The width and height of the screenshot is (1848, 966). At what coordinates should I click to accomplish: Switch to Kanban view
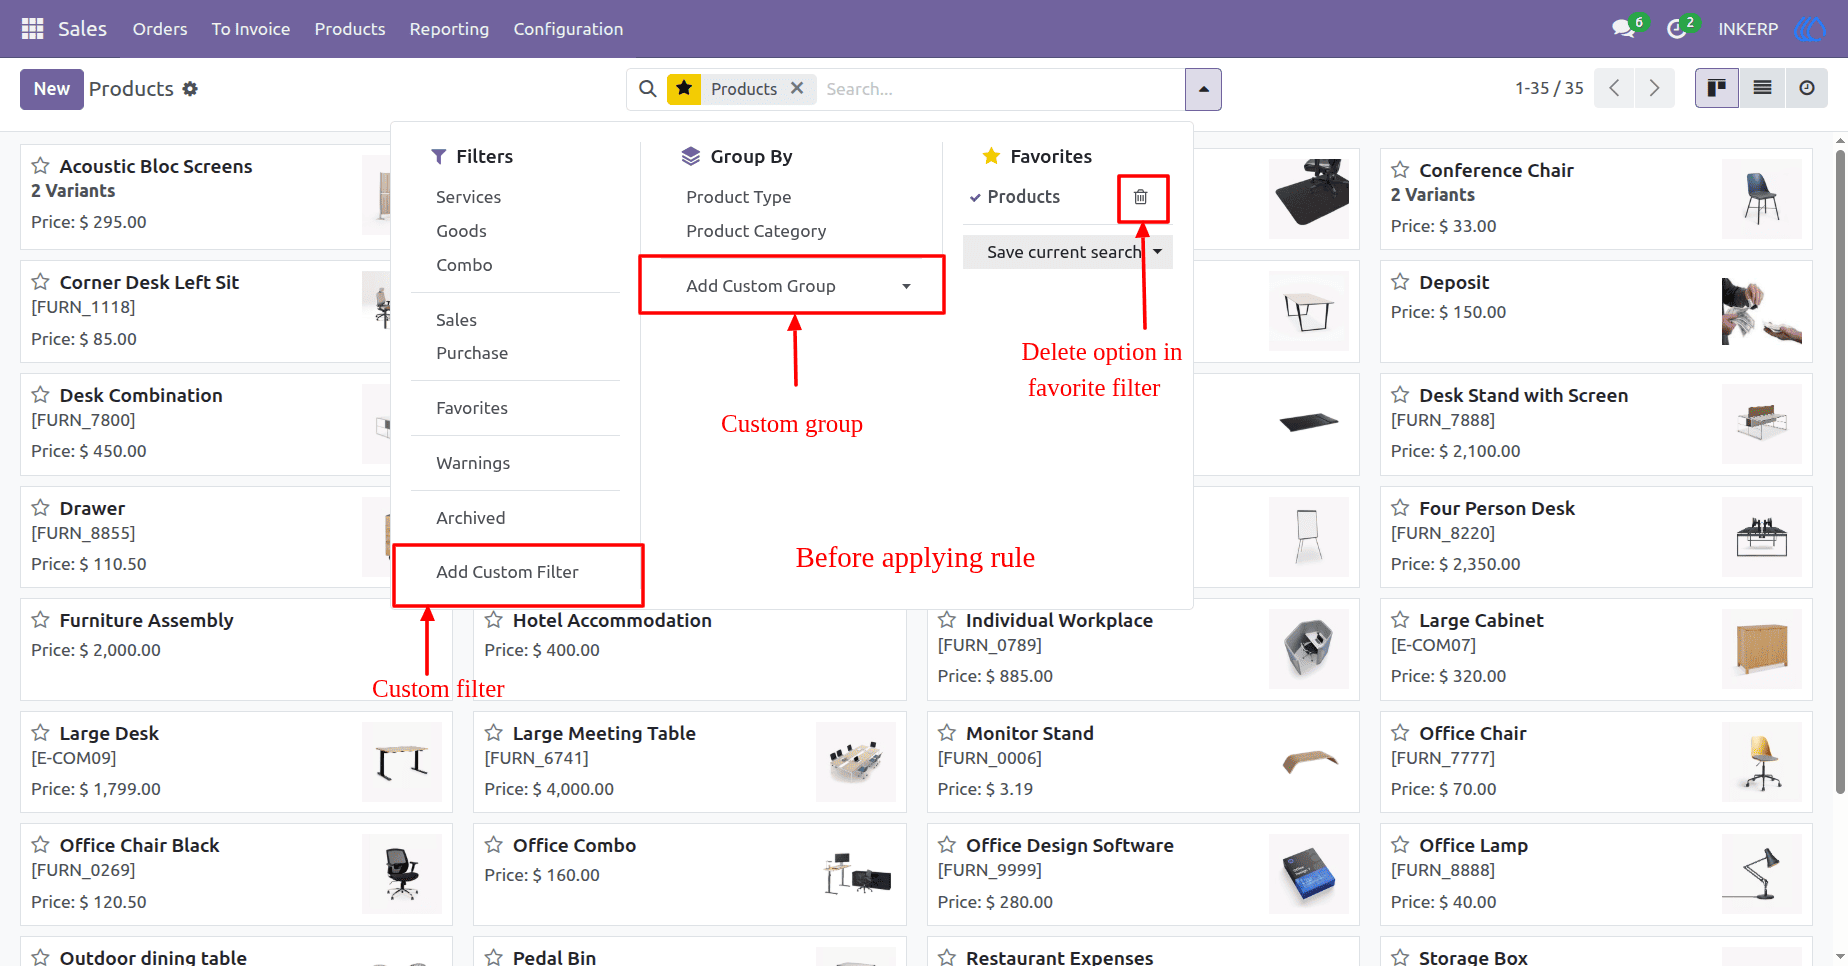(1717, 88)
